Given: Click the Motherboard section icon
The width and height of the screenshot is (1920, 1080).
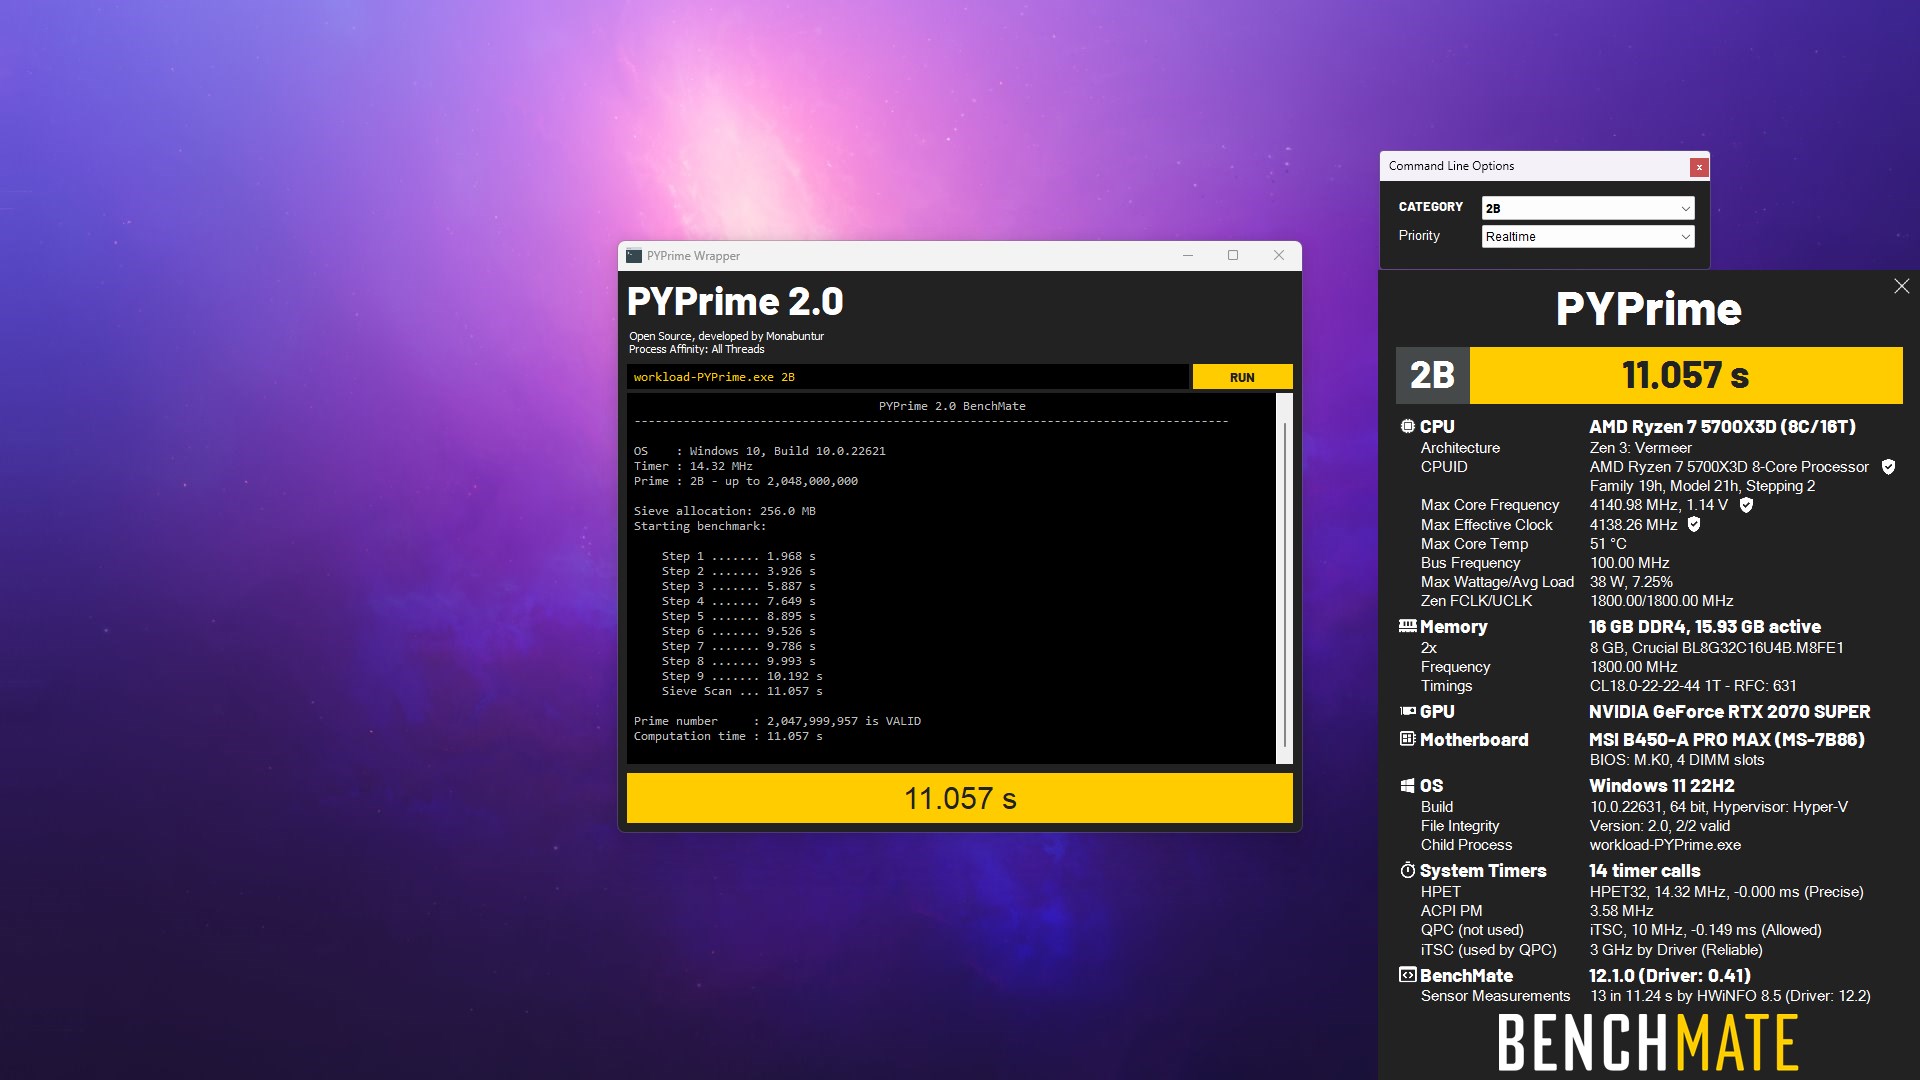Looking at the screenshot, I should 1407,739.
